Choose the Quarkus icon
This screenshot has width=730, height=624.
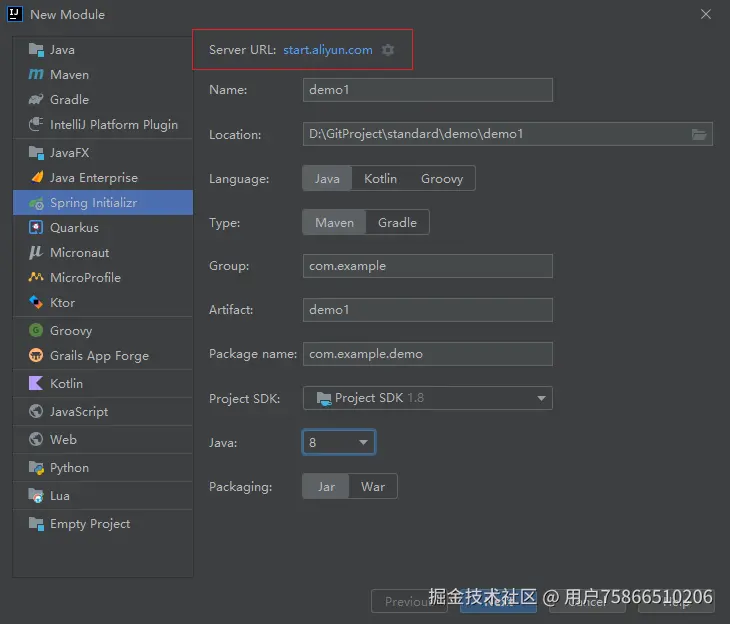36,227
